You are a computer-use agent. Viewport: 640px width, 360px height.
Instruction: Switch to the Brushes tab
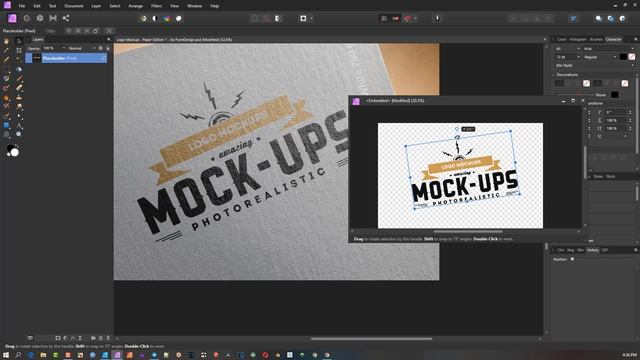tap(596, 40)
